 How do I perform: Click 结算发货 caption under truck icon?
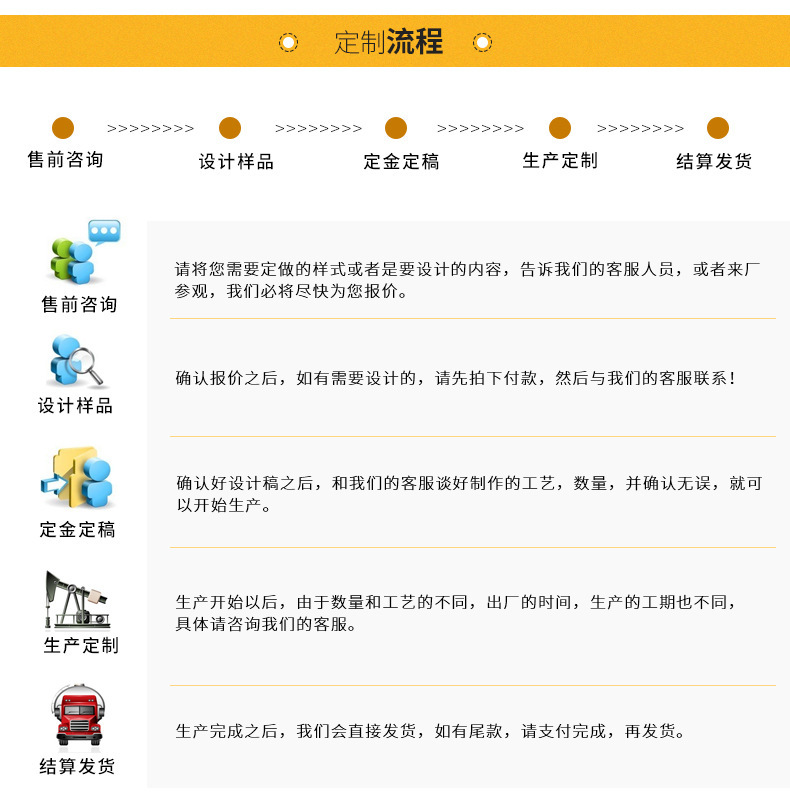point(77,766)
